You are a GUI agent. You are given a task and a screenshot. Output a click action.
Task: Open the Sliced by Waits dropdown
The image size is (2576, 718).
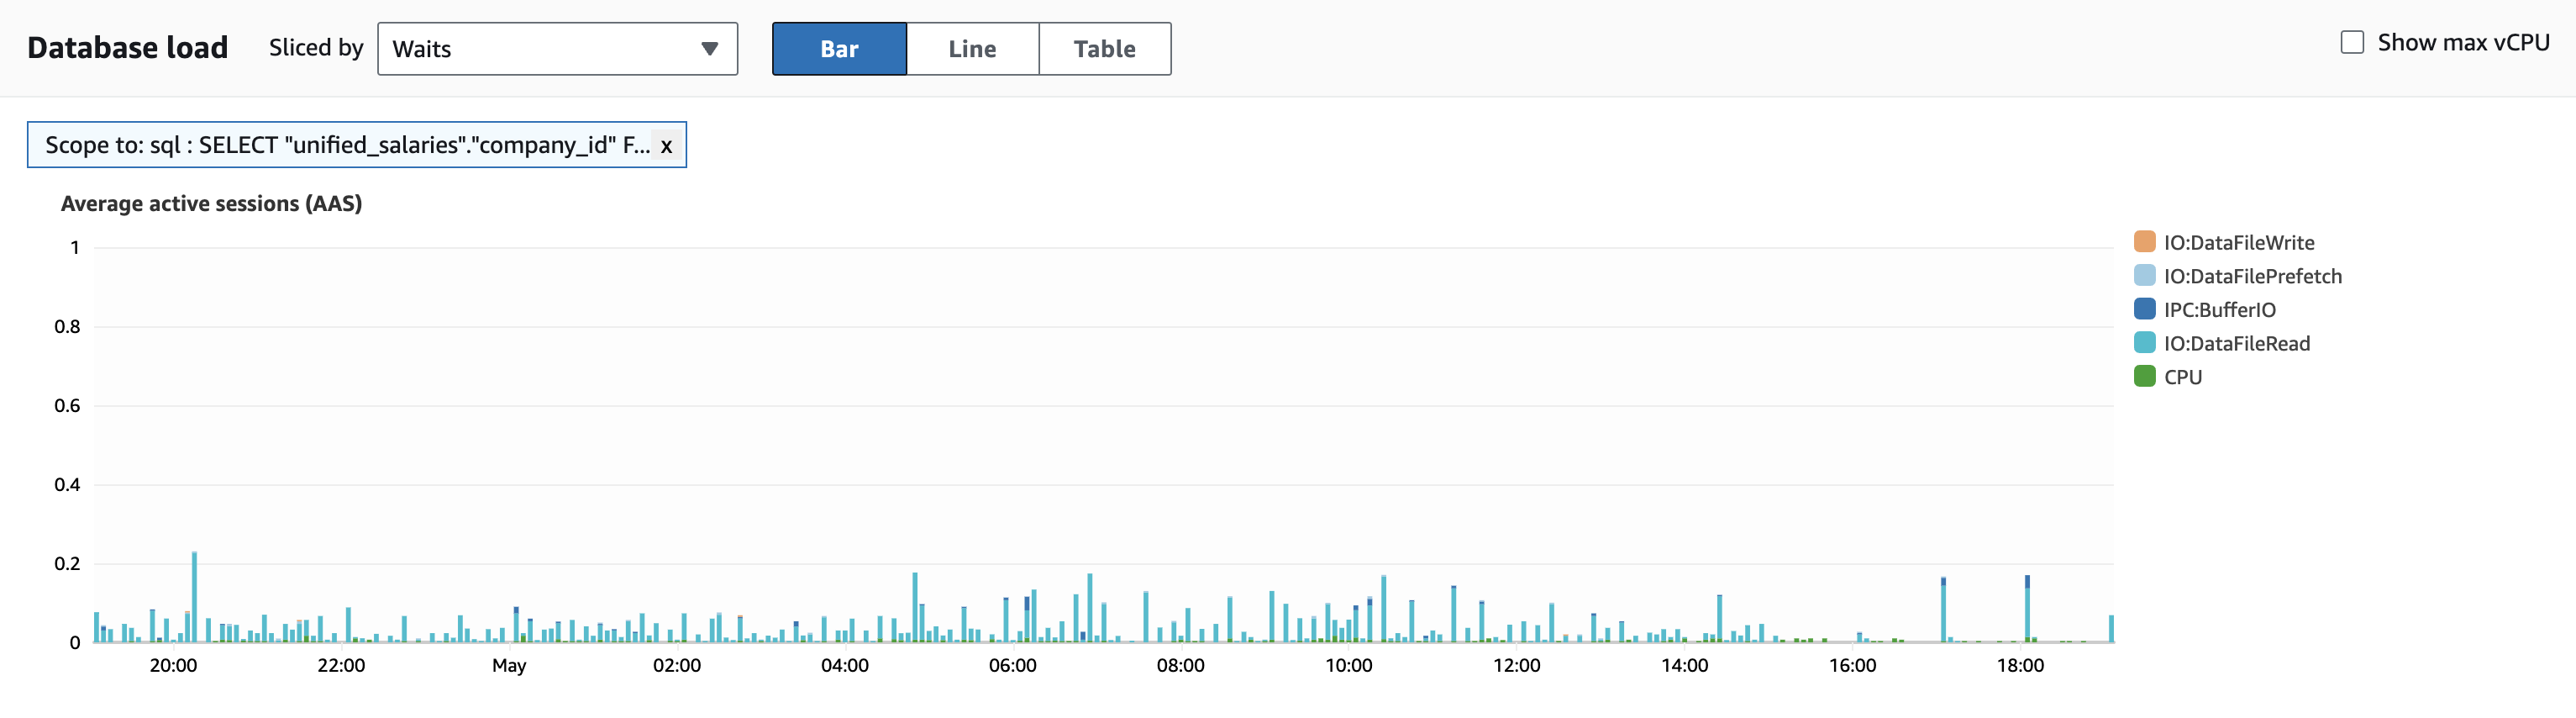(556, 49)
